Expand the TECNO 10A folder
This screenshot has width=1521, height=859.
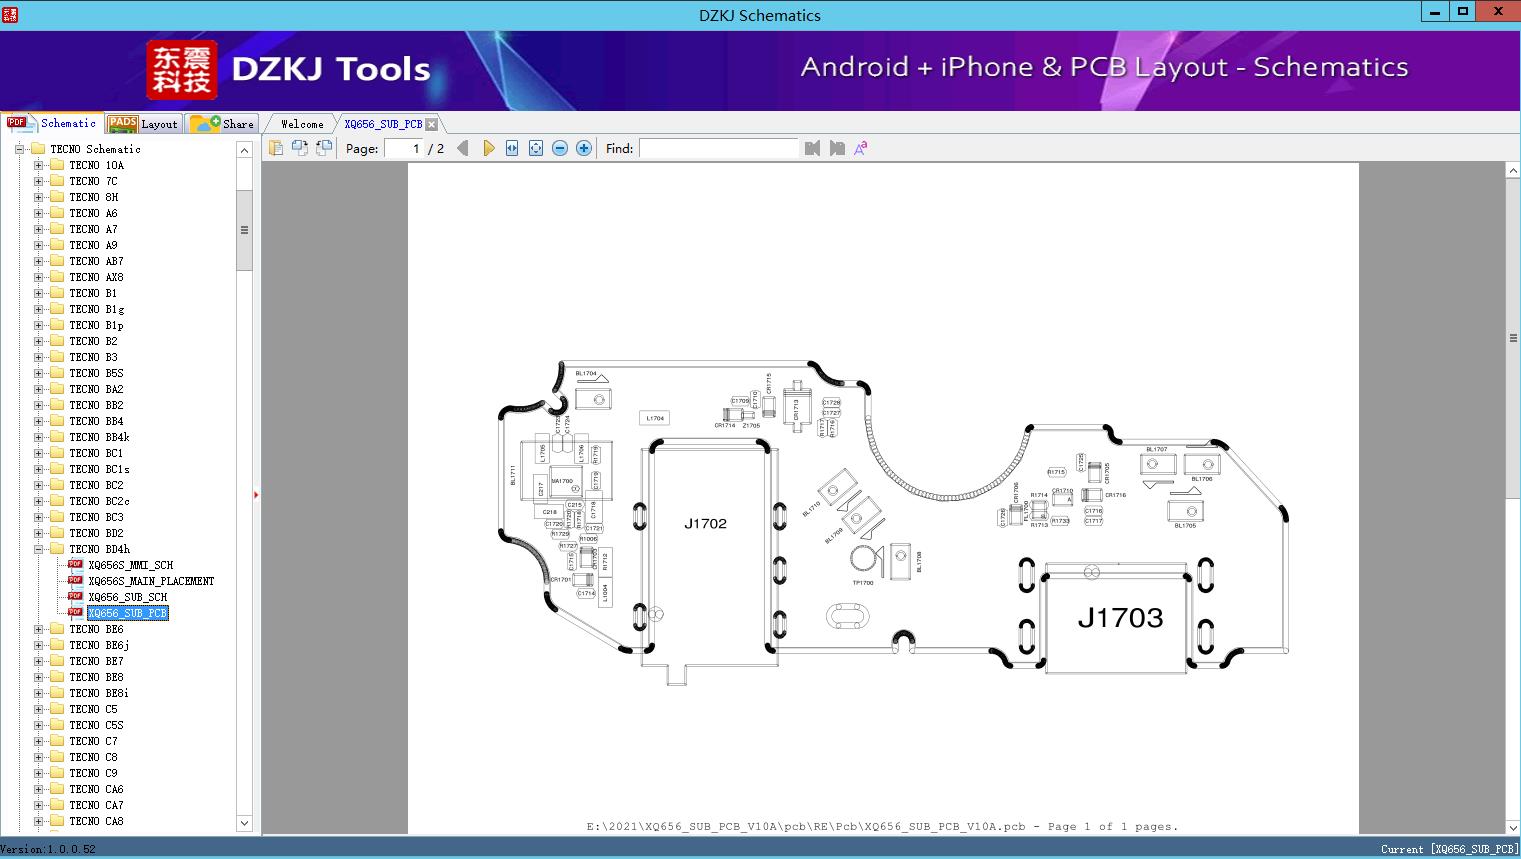coord(38,165)
